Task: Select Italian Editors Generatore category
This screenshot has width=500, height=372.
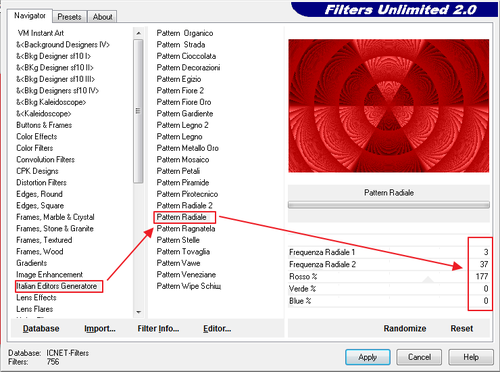Action: click(57, 286)
